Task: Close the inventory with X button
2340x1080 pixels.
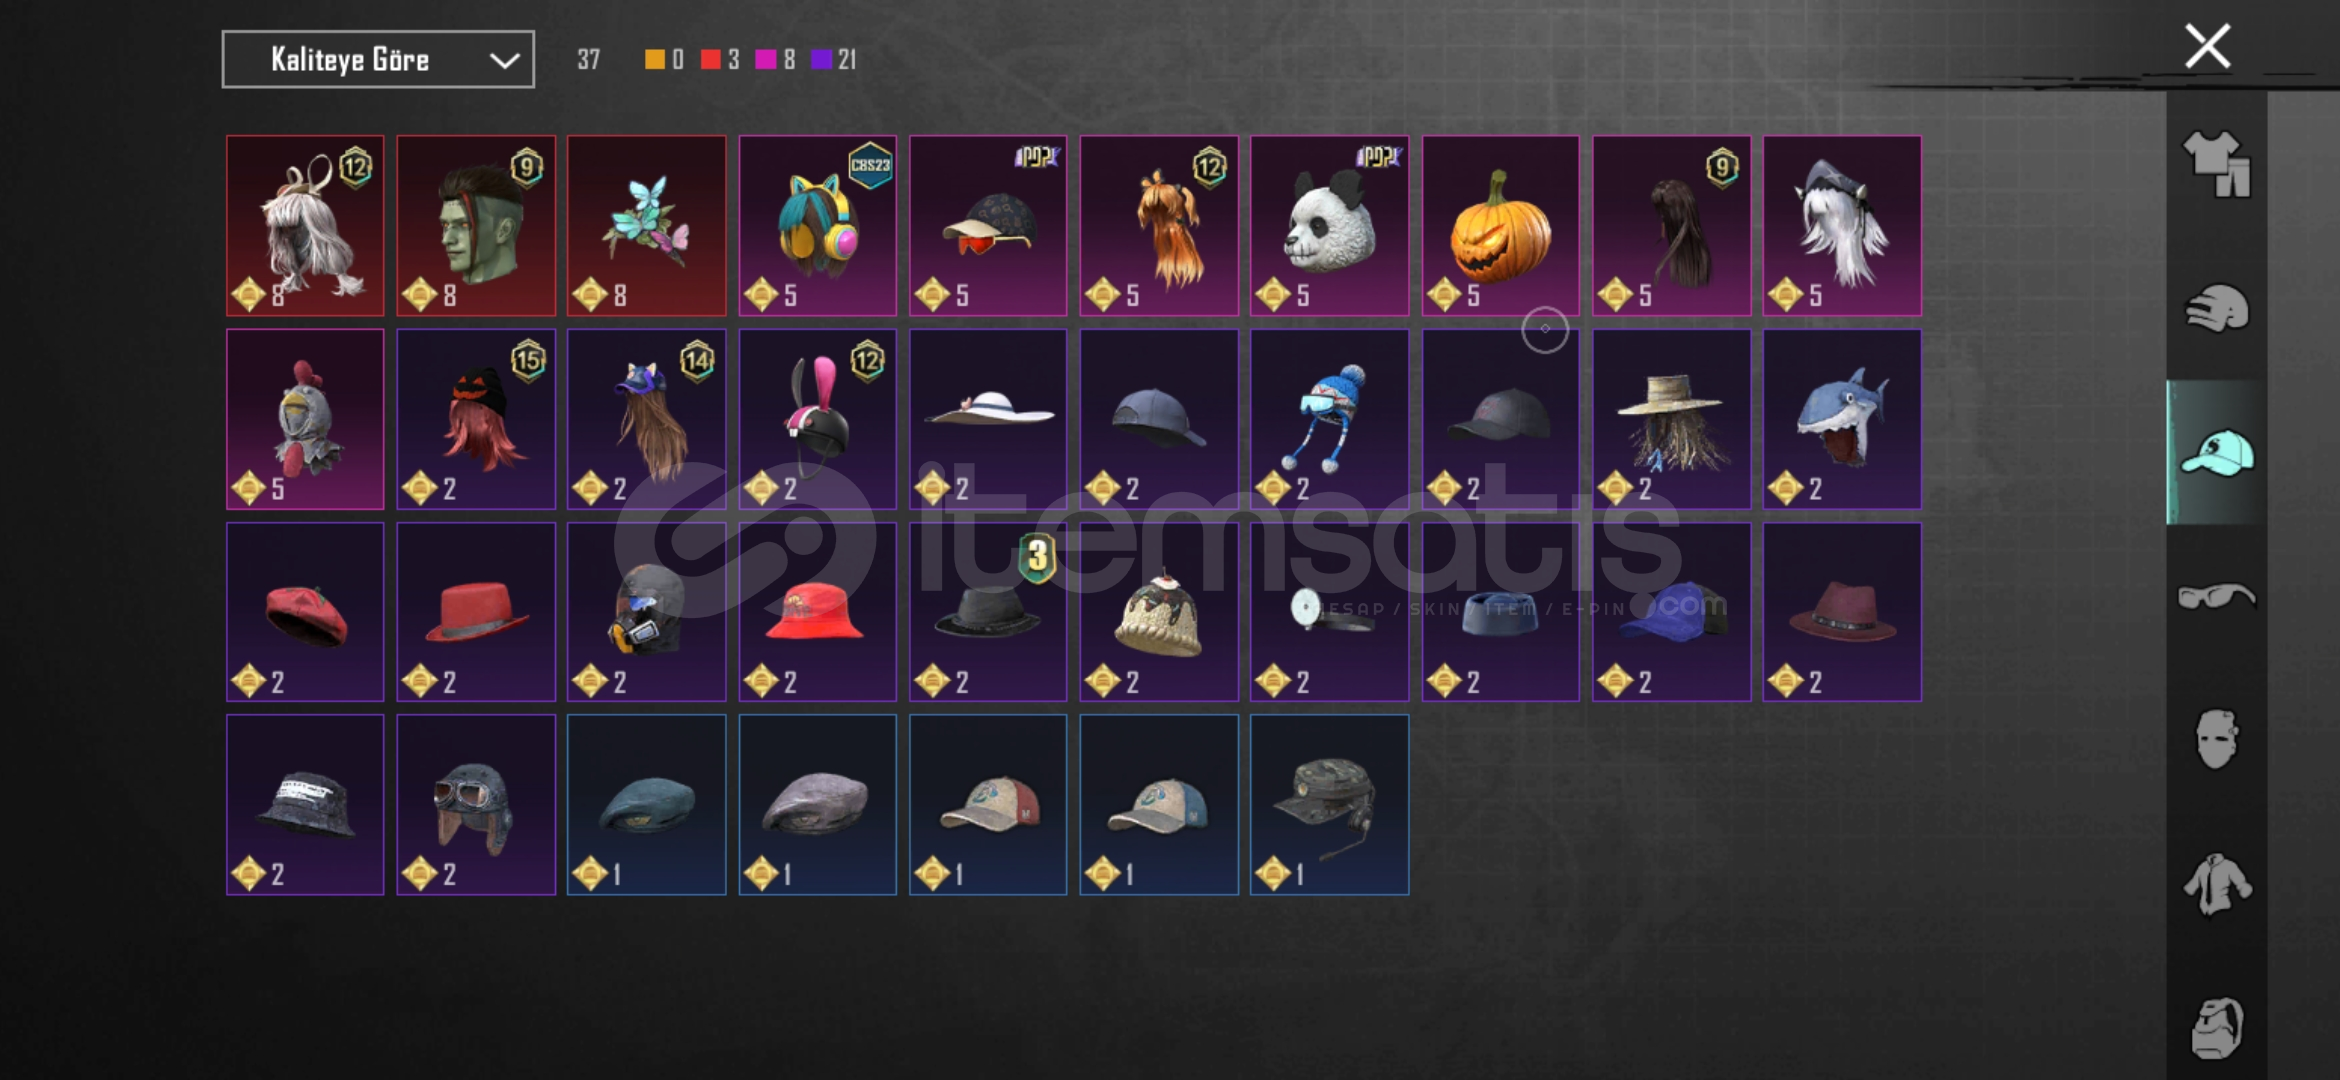Action: tap(2207, 46)
